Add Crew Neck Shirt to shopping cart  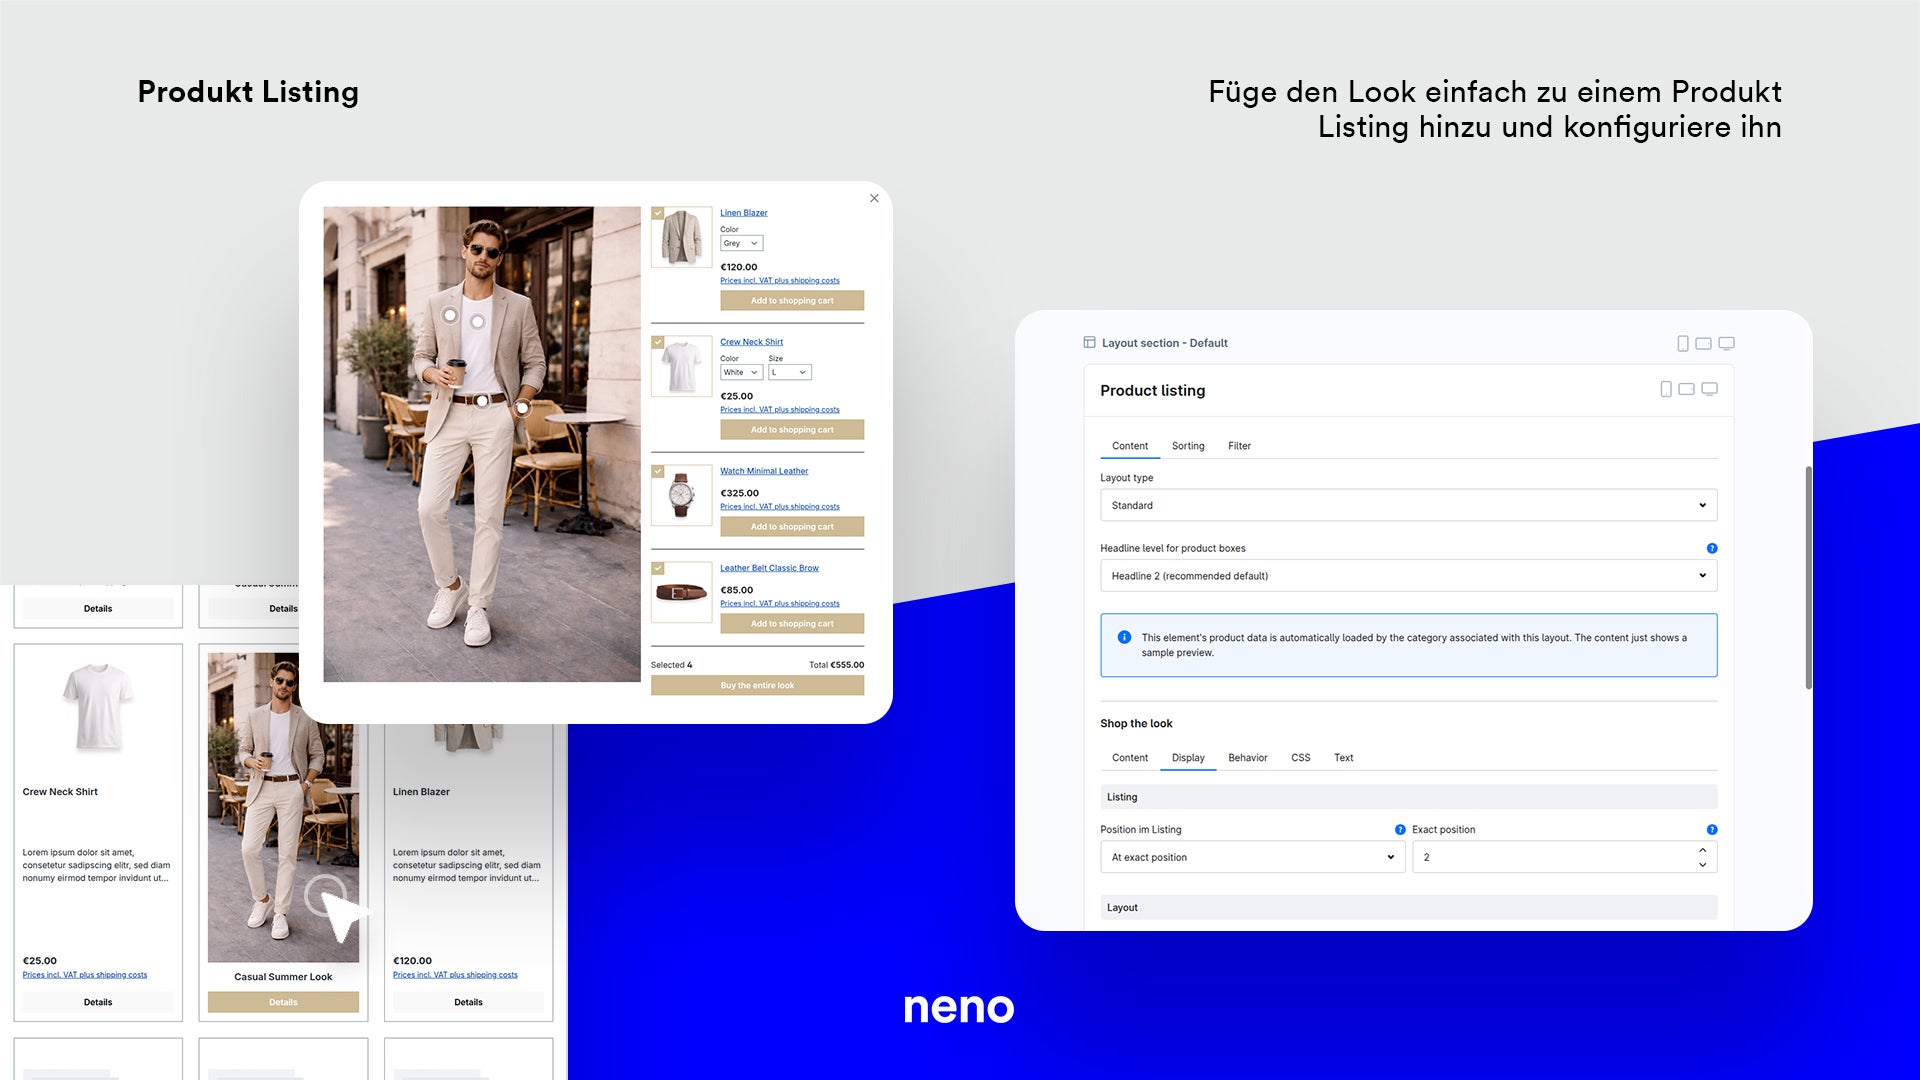(x=792, y=430)
